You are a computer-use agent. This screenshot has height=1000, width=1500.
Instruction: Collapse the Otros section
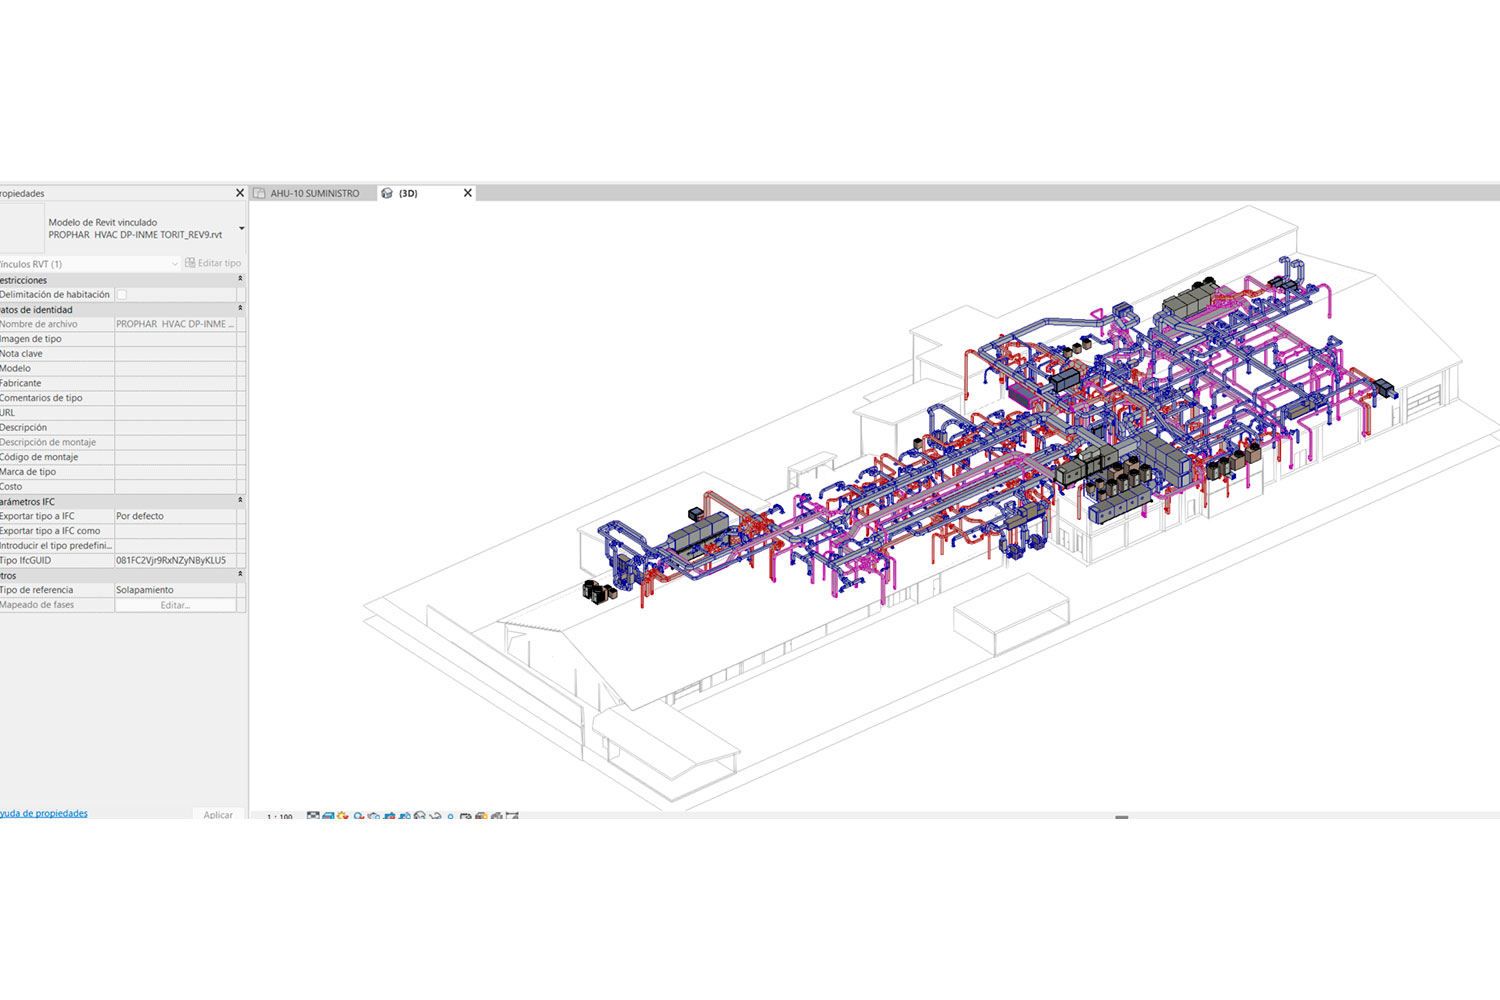coord(240,575)
